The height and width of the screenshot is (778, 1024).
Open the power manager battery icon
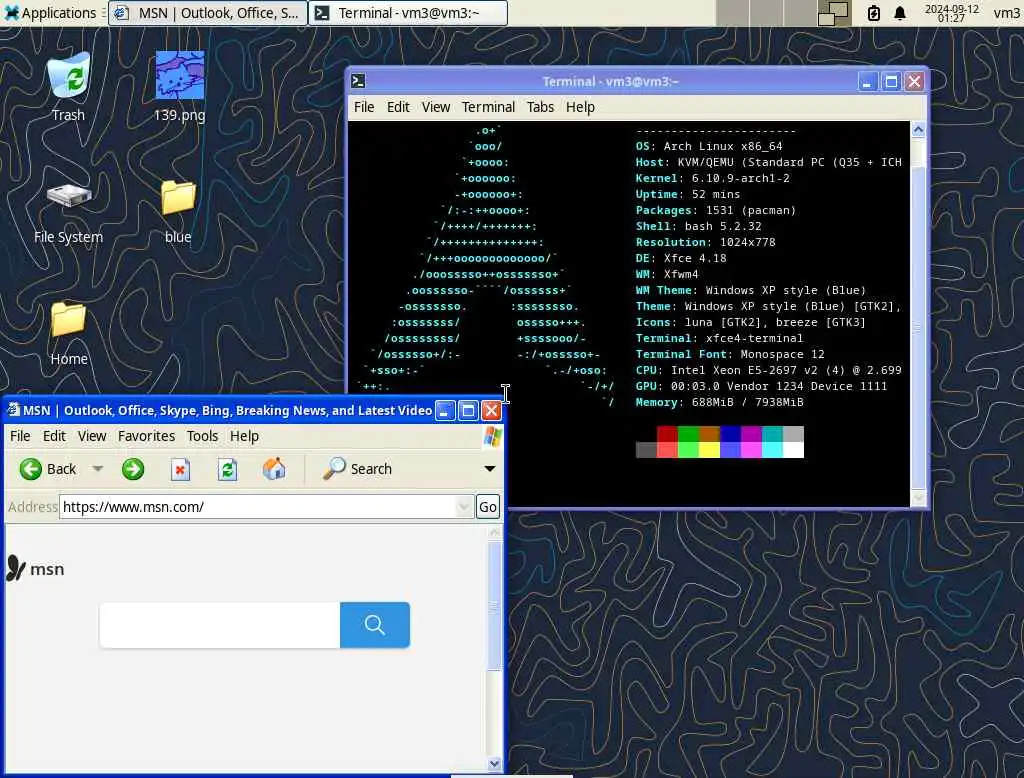873,13
